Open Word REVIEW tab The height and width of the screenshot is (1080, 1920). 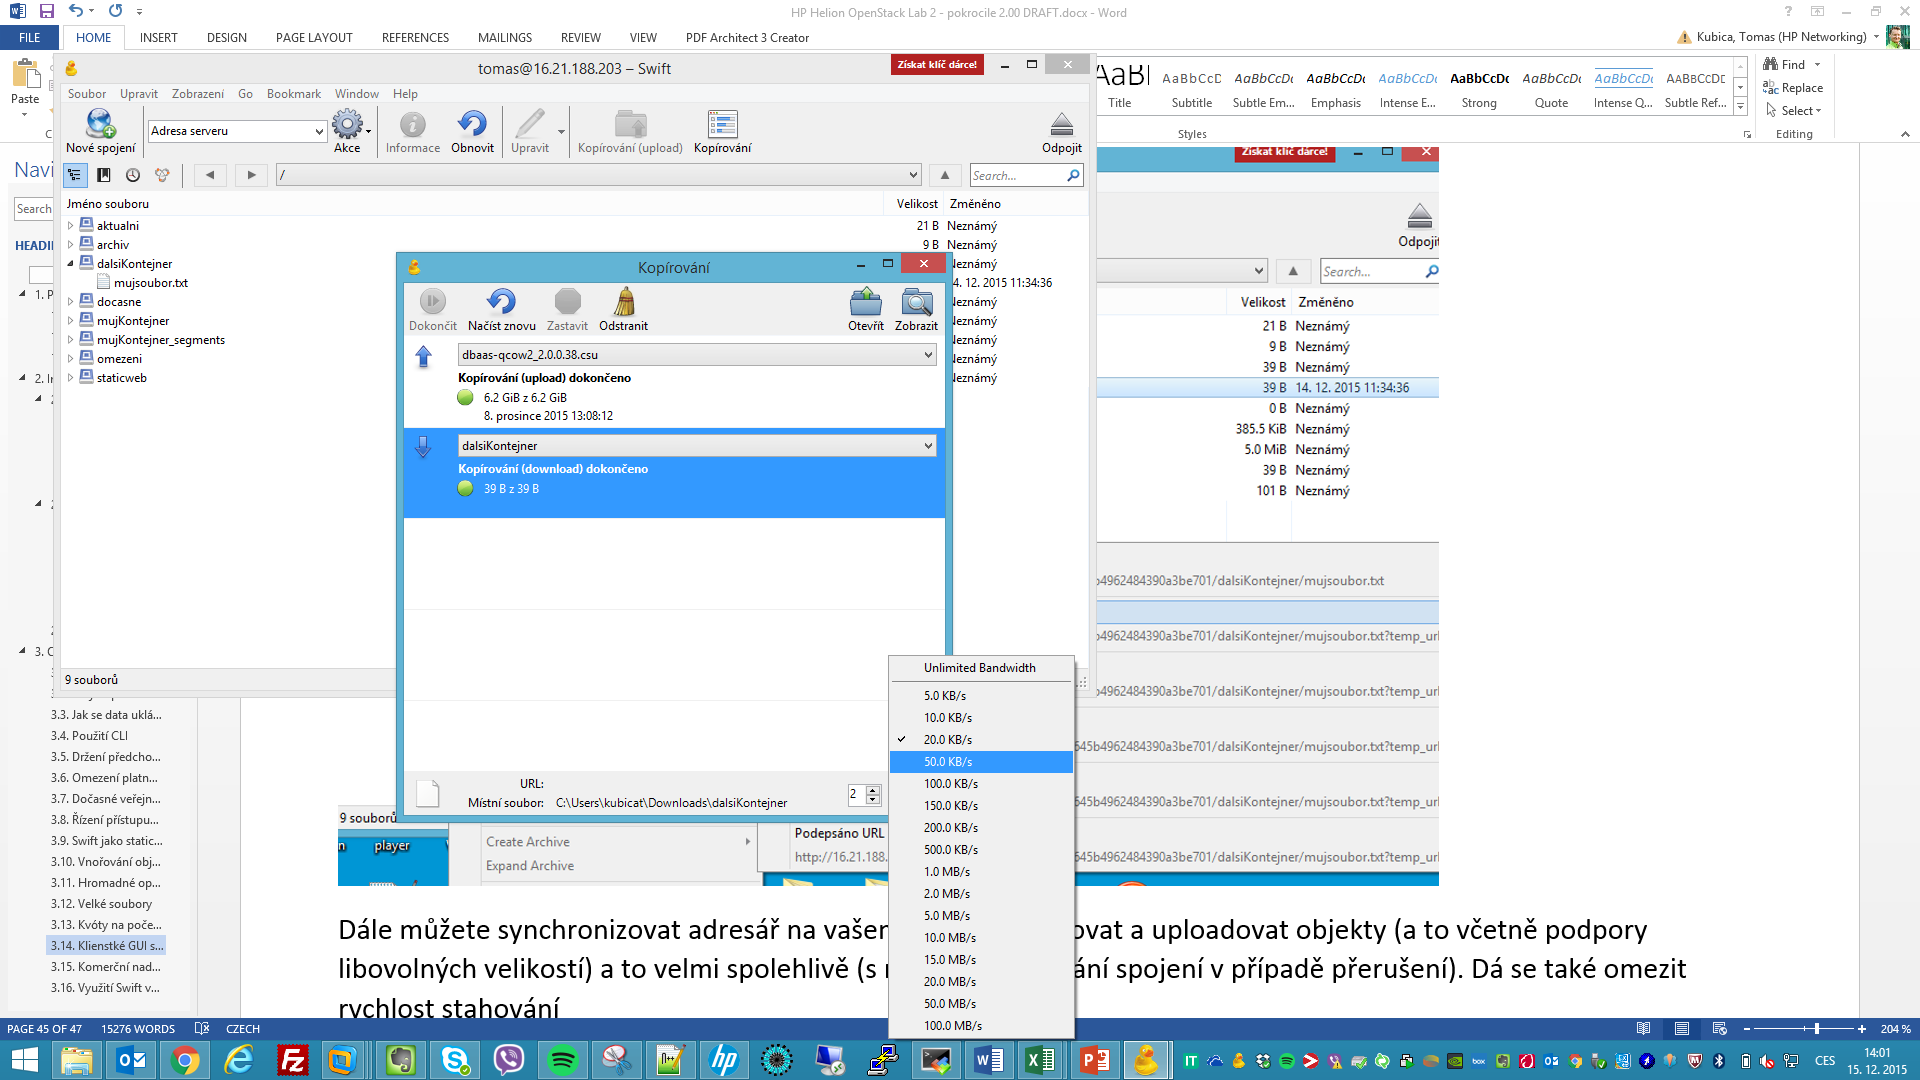click(581, 38)
